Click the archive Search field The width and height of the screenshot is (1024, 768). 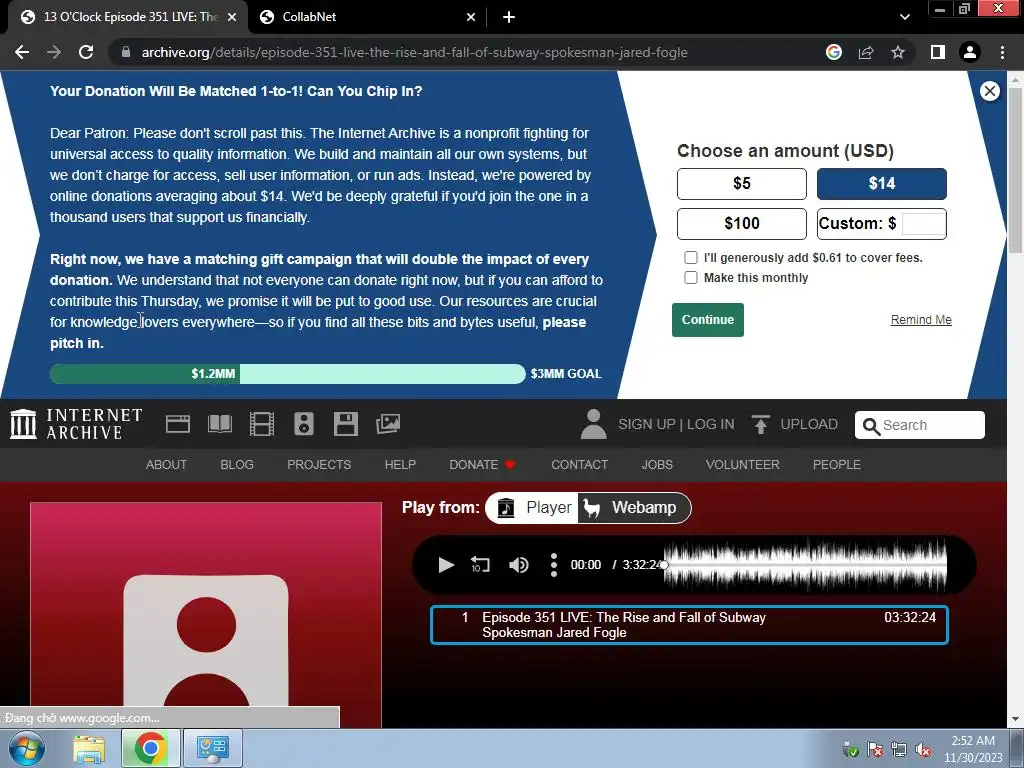920,425
